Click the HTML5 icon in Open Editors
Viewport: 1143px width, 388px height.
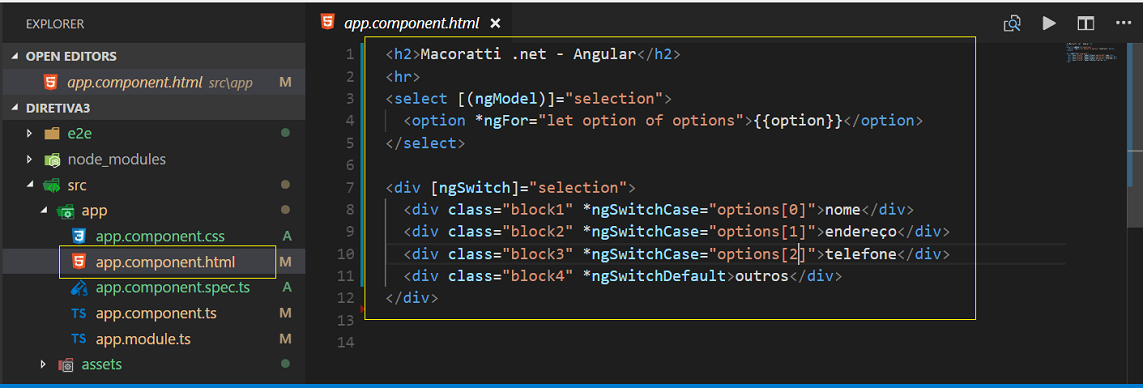(50, 82)
